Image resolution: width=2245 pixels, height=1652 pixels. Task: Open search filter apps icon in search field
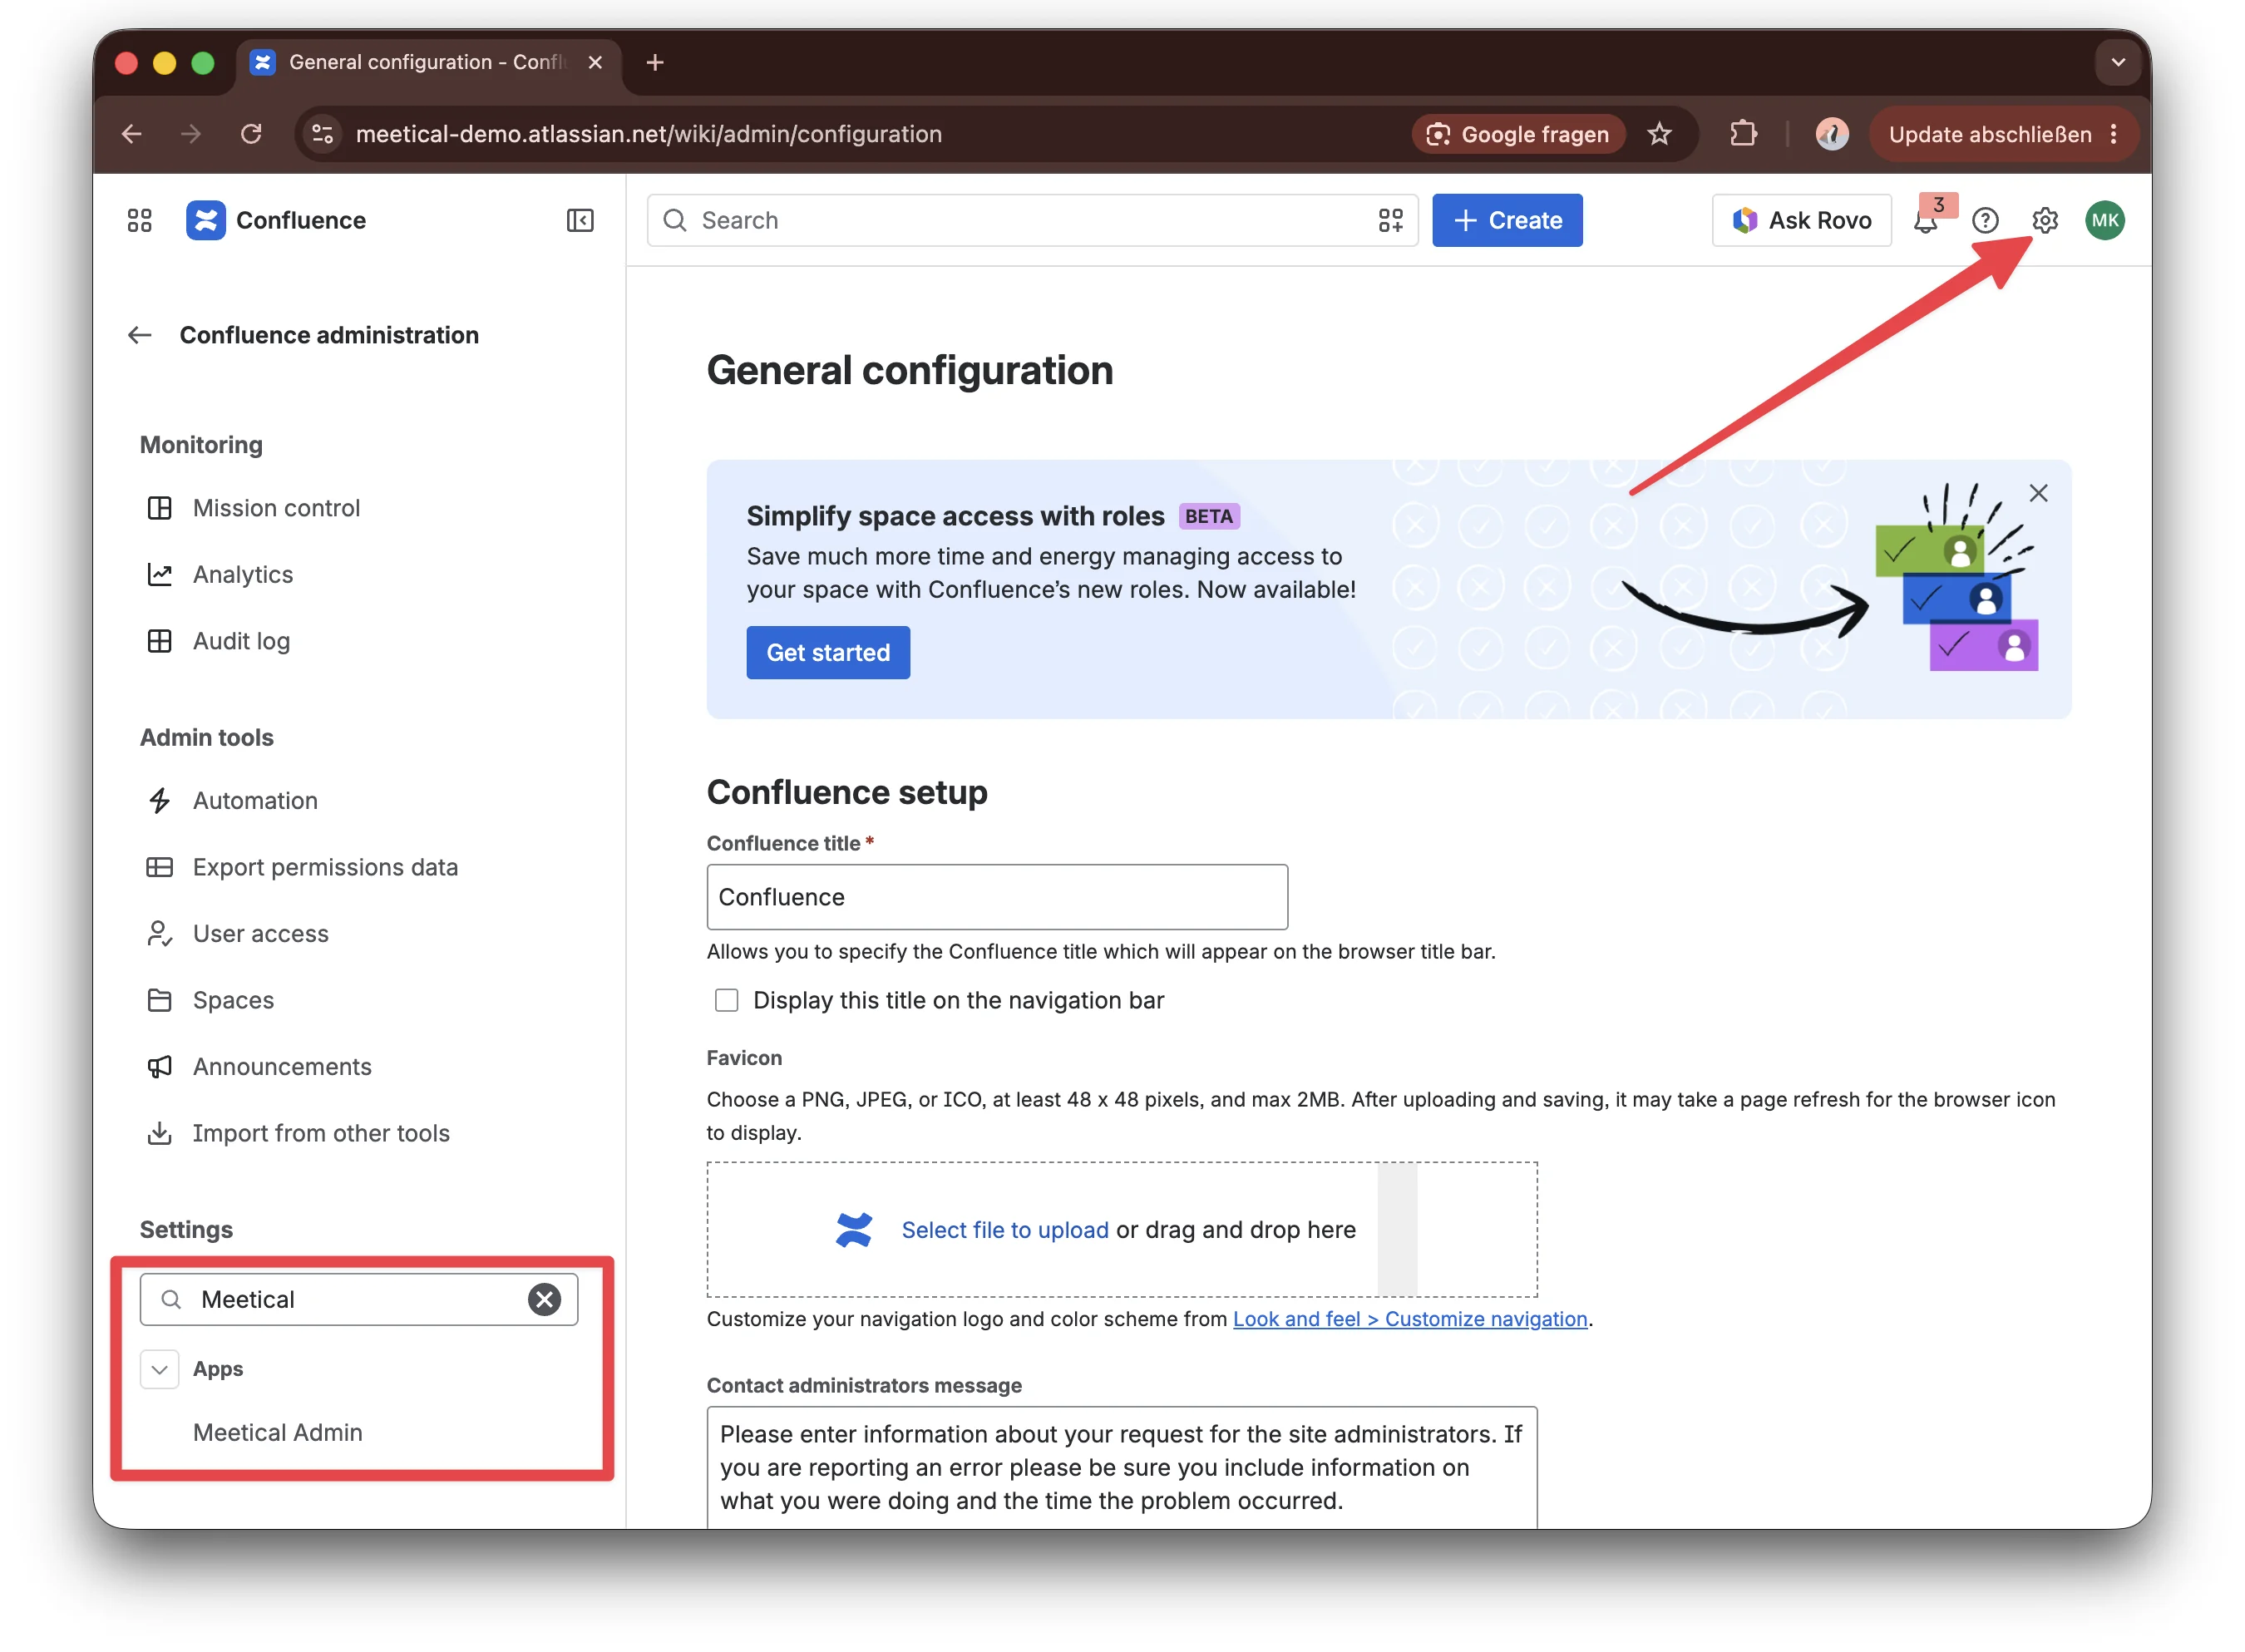pyautogui.click(x=1390, y=220)
